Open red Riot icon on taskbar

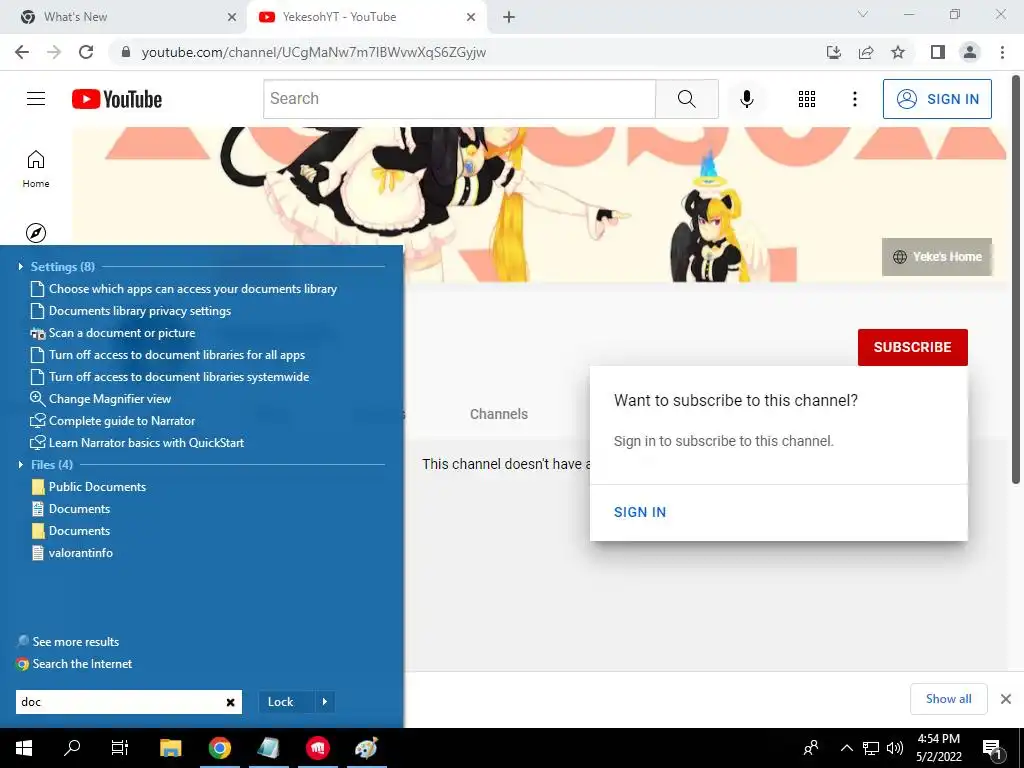317,748
